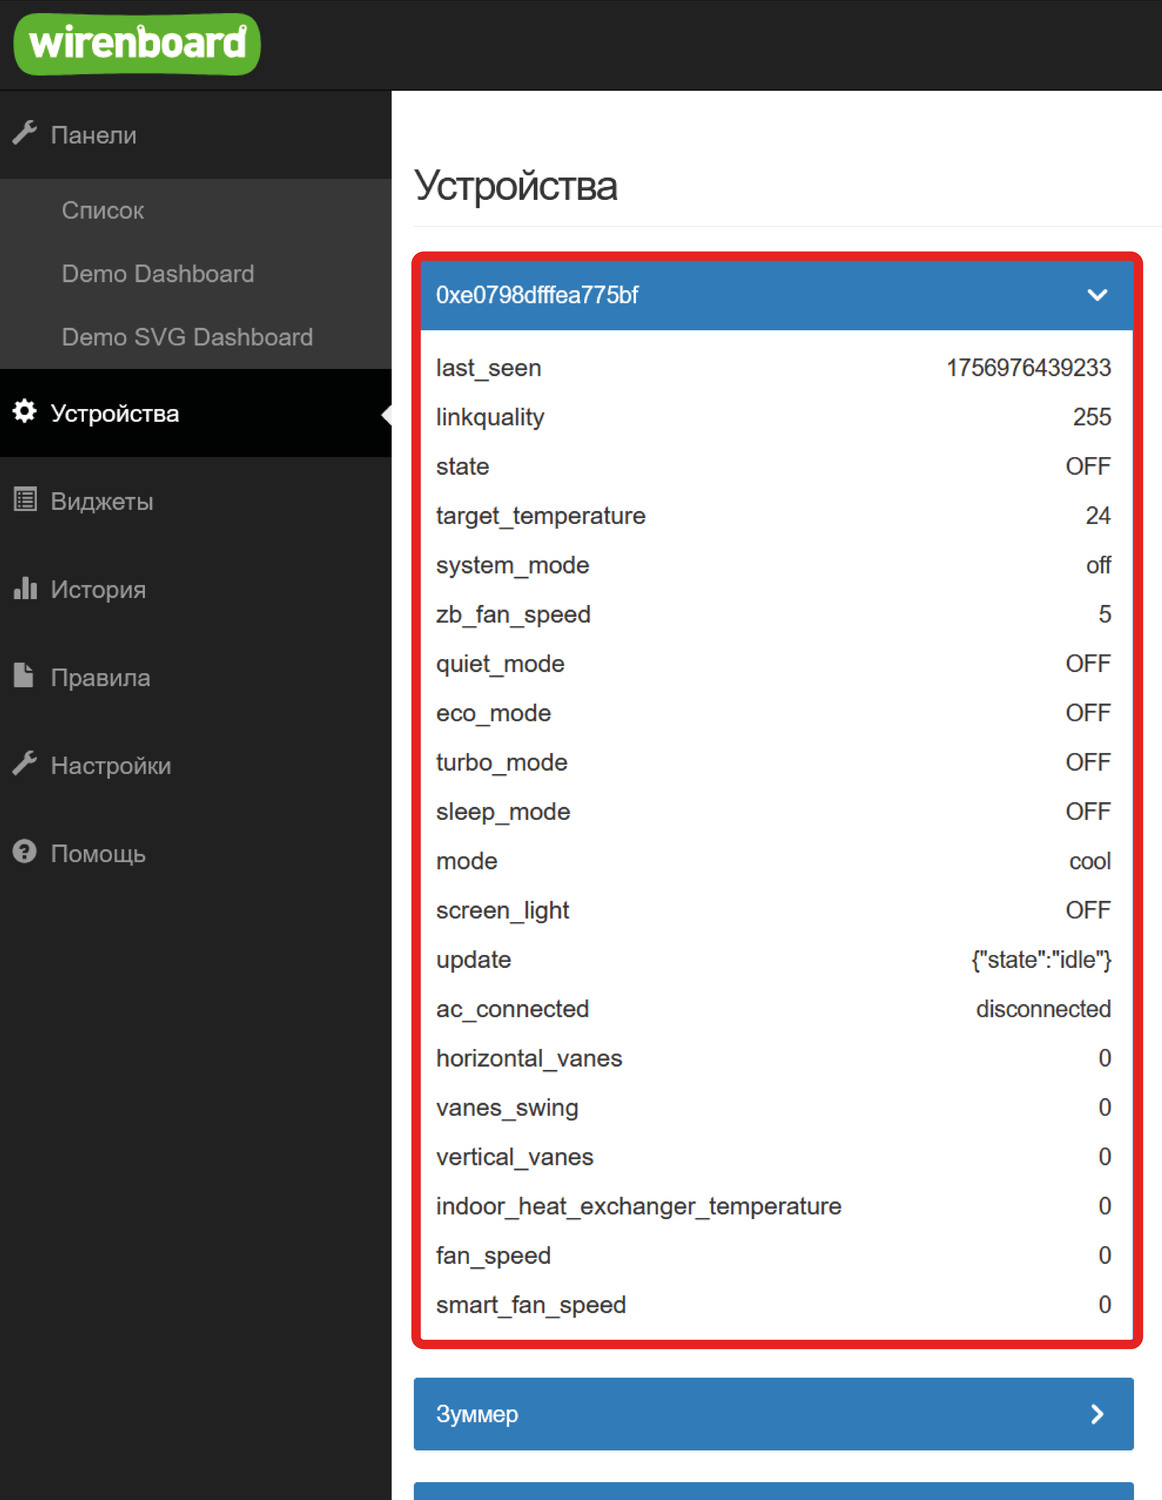The image size is (1162, 1500).
Task: Click the wrench icon beside Настройки
Action: point(25,764)
